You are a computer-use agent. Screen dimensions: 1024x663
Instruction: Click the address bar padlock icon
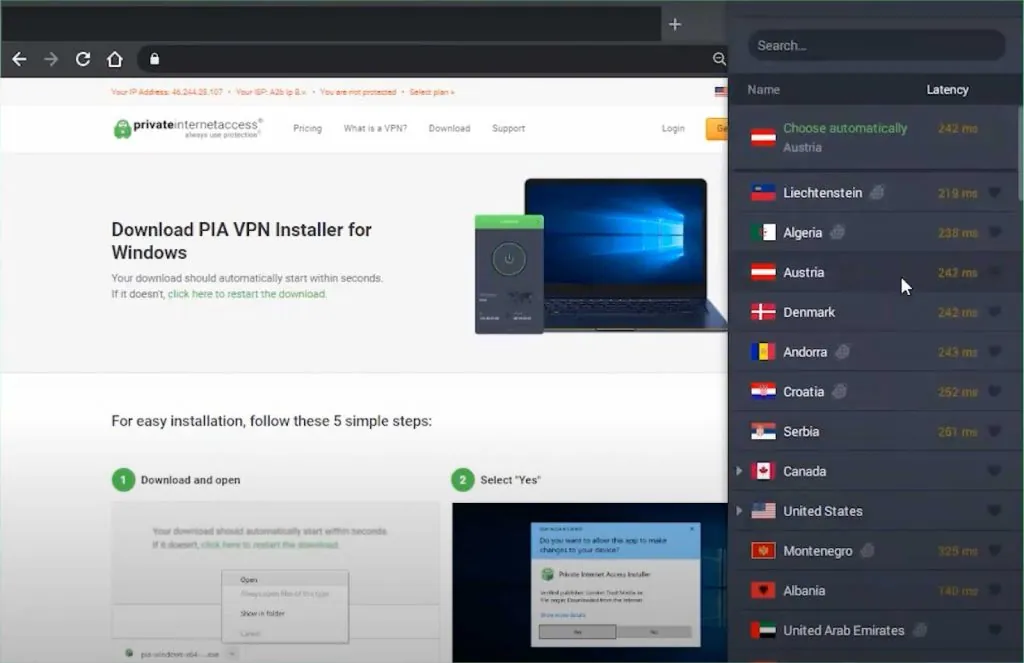coord(154,59)
